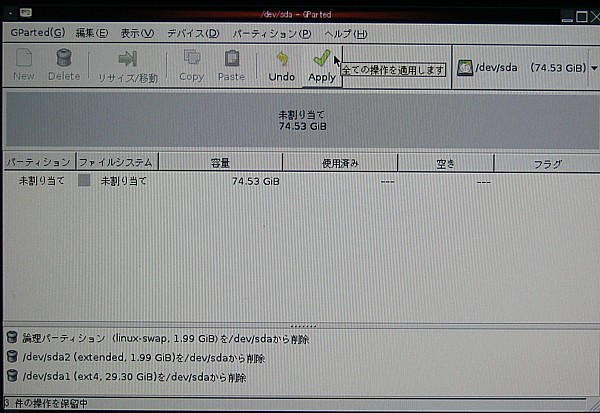Select the /dev/sda2 extended delete operation
This screenshot has width=600, height=413.
pos(143,358)
